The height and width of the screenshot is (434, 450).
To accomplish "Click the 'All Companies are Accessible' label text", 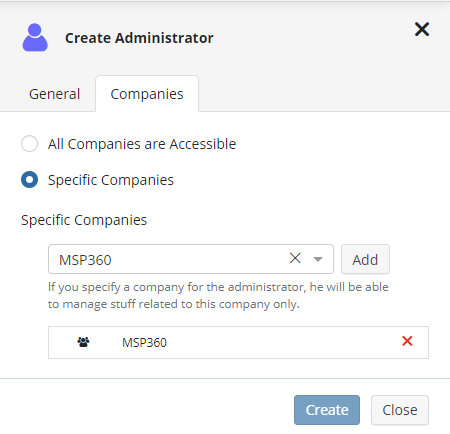I will click(x=142, y=144).
